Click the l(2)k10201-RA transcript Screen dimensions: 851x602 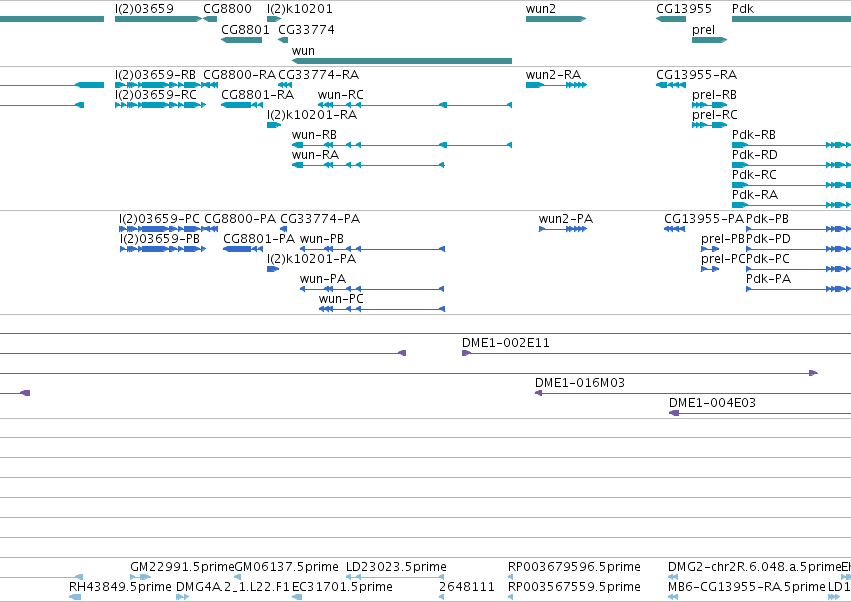tap(274, 125)
